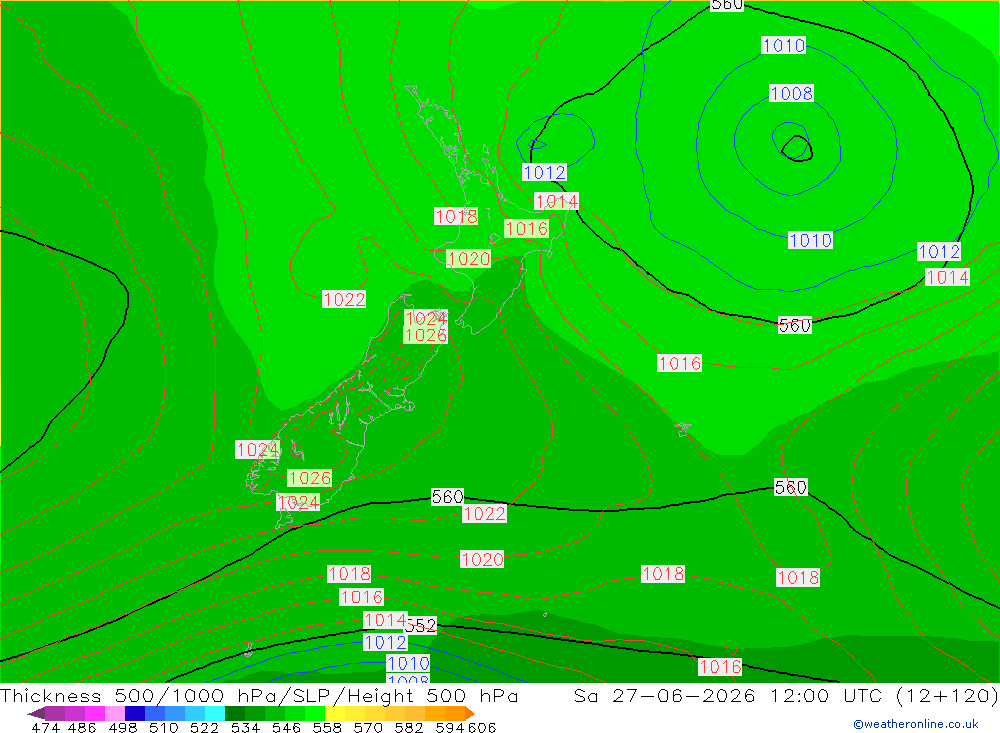
Task: Click the 1026 label over southern South Island
Action: tap(309, 478)
